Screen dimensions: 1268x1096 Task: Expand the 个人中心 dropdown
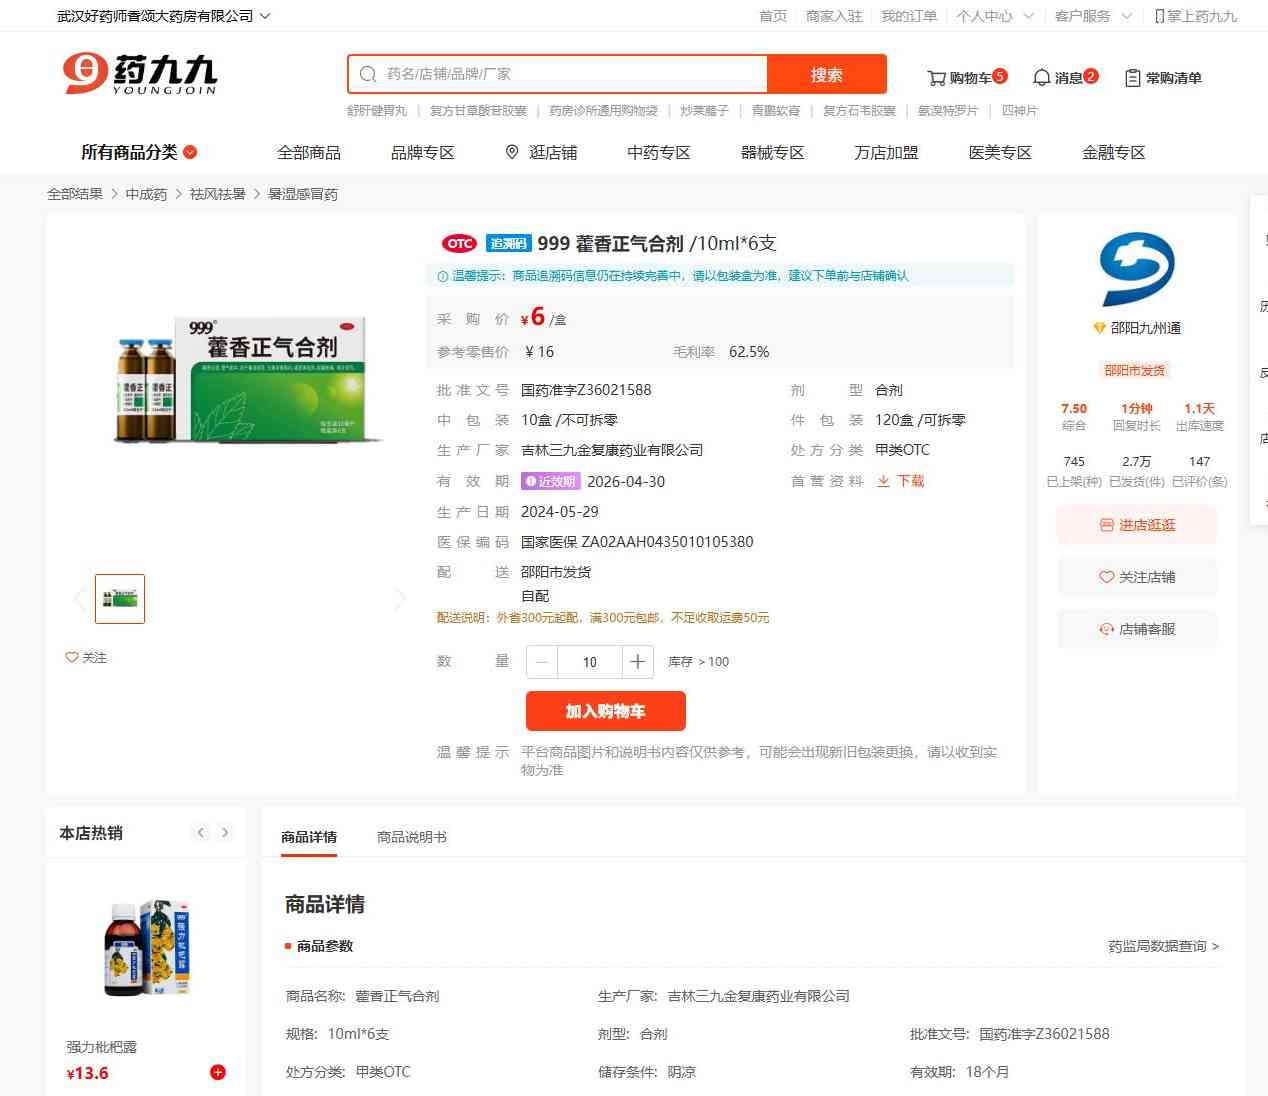[x=1027, y=16]
